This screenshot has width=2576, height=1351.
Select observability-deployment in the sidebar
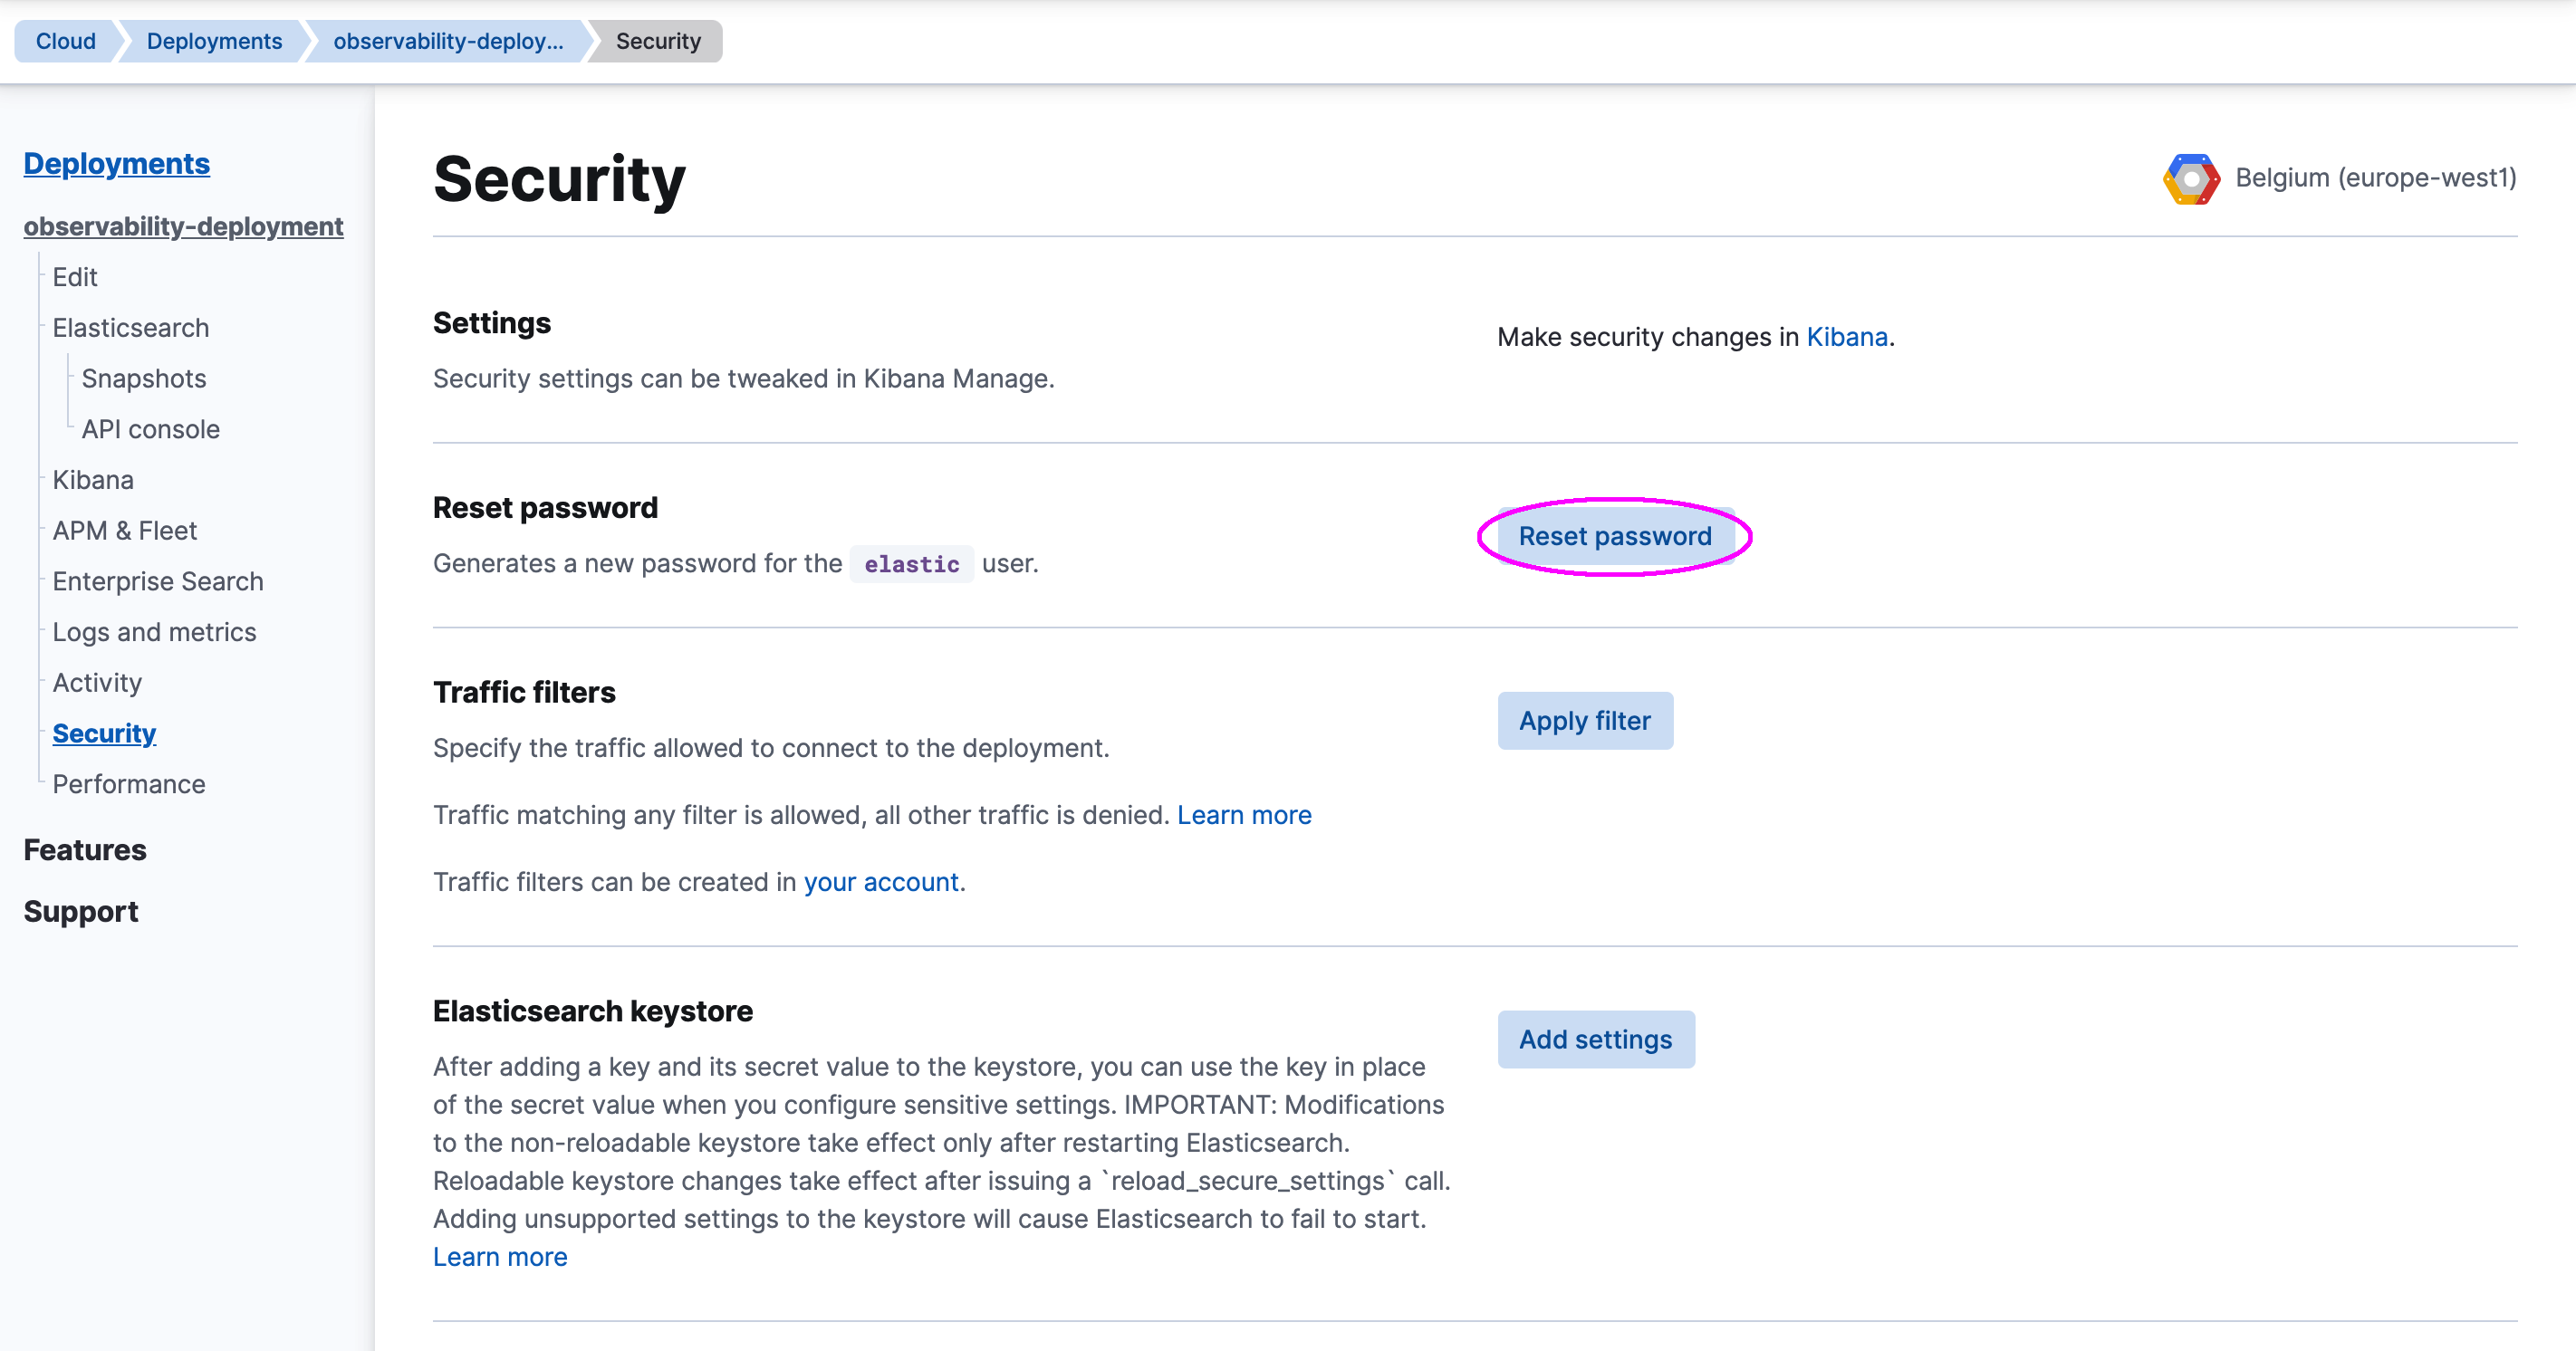point(183,227)
